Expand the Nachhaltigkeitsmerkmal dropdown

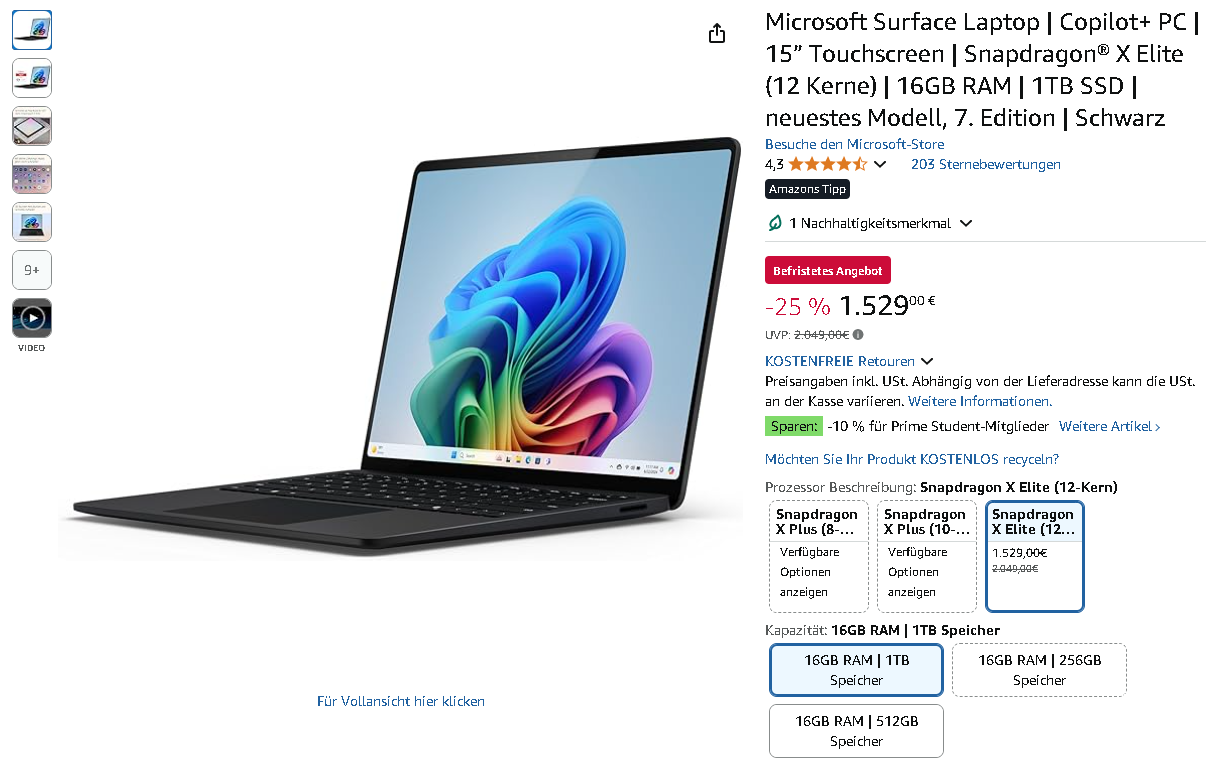[x=966, y=224]
